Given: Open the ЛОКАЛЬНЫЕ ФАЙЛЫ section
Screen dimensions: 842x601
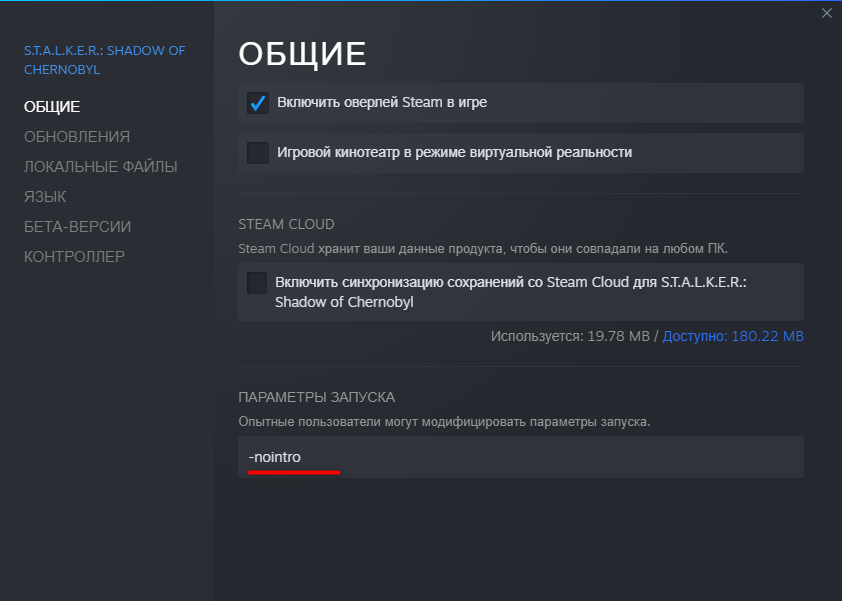Looking at the screenshot, I should [x=100, y=167].
